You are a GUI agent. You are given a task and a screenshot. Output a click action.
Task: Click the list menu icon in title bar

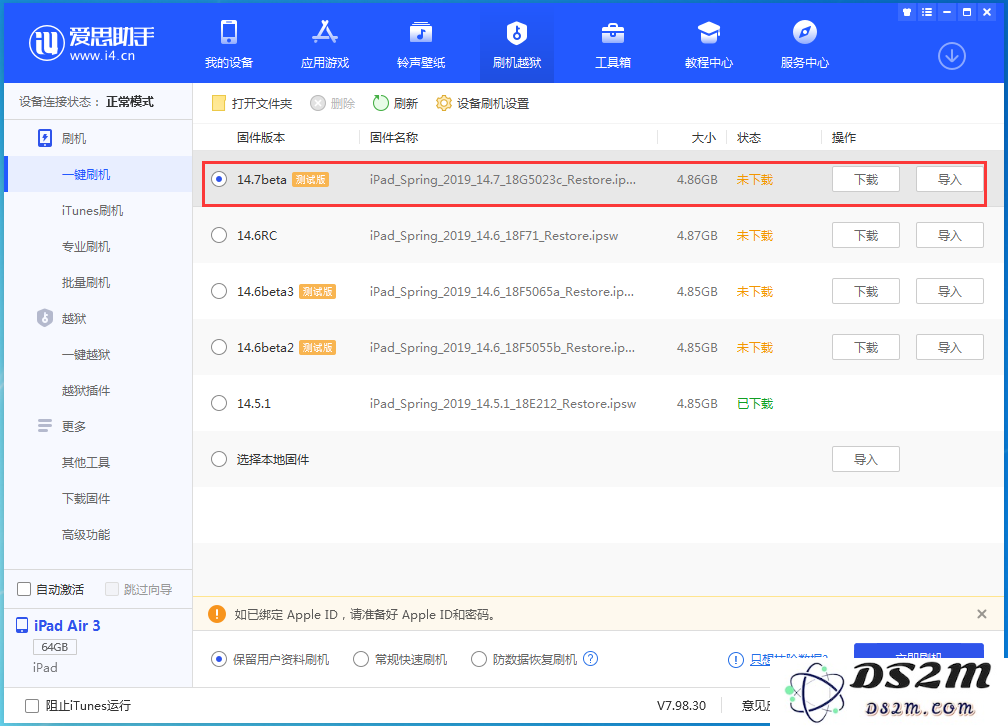(x=926, y=12)
